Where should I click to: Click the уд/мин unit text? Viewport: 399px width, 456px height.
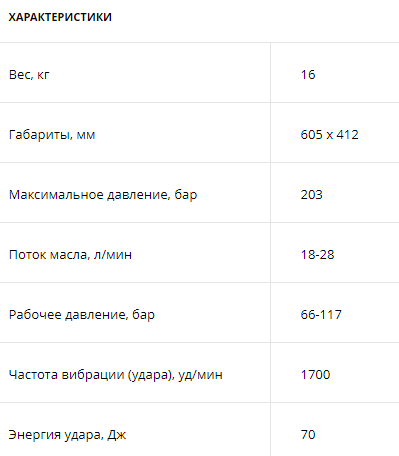click(200, 375)
